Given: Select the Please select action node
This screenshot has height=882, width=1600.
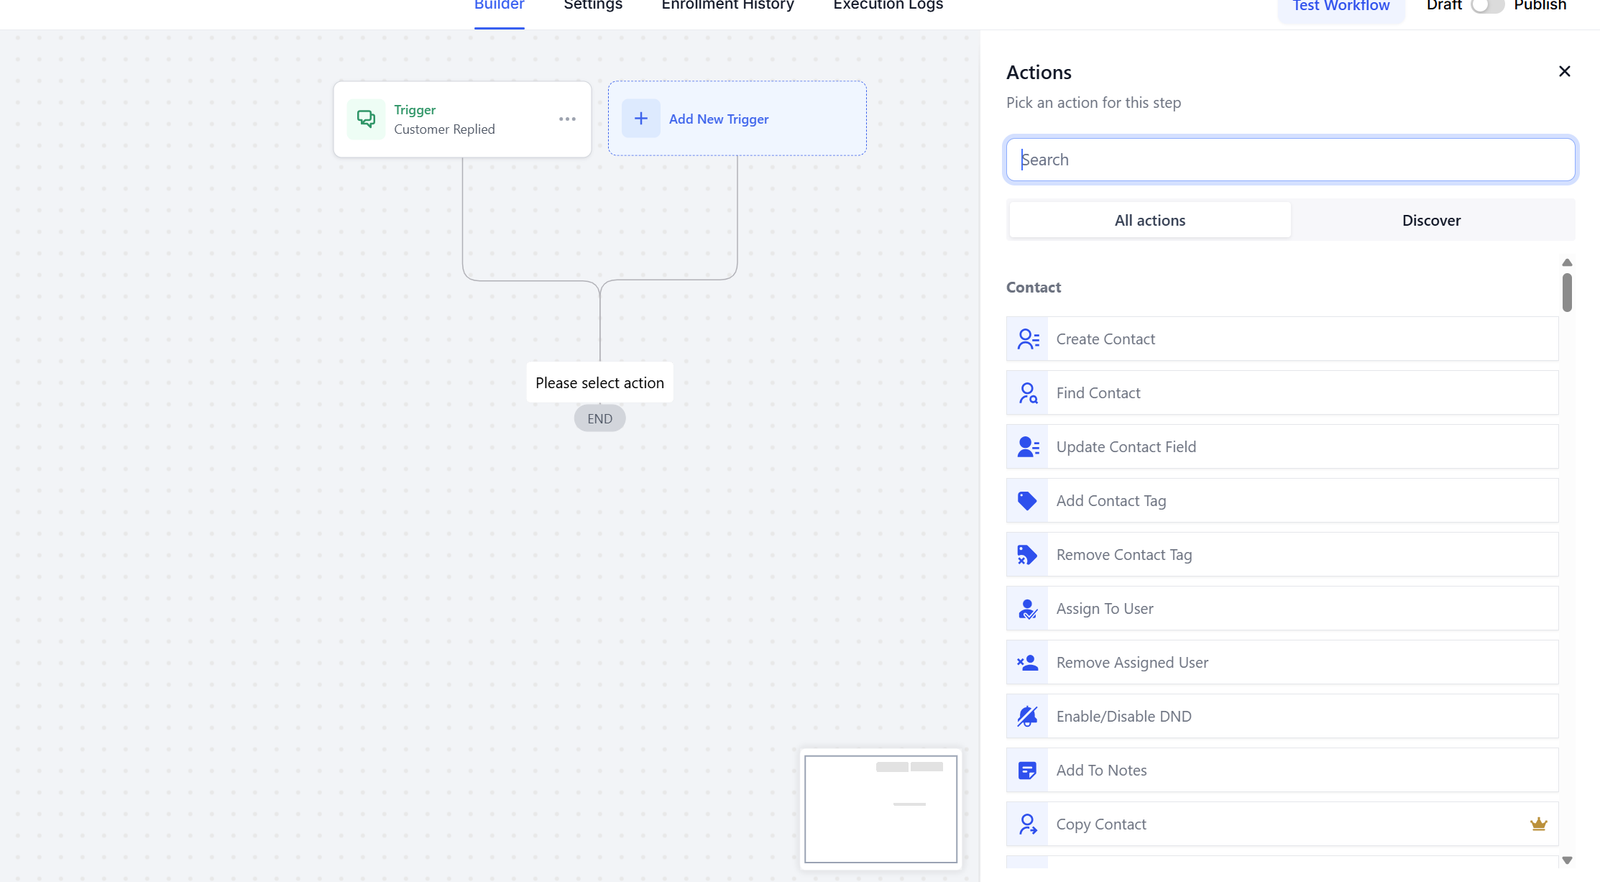Looking at the screenshot, I should tap(600, 383).
